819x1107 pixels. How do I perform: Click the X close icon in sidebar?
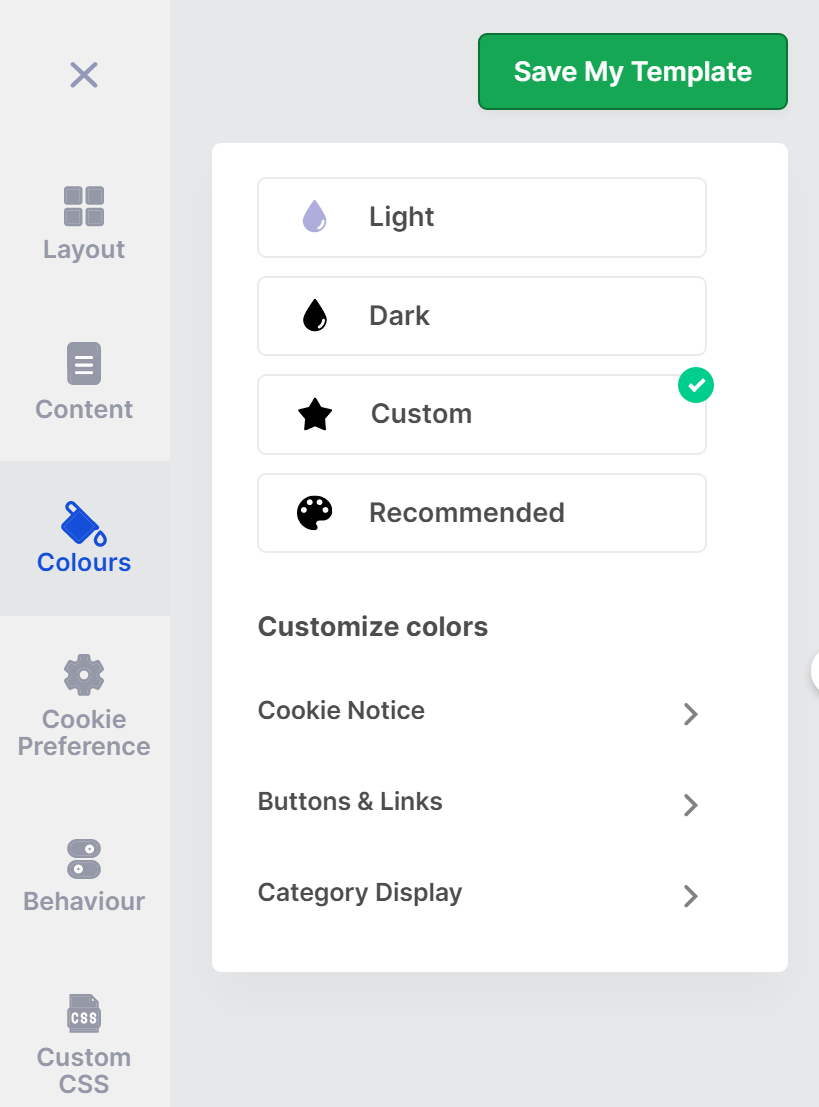84,75
